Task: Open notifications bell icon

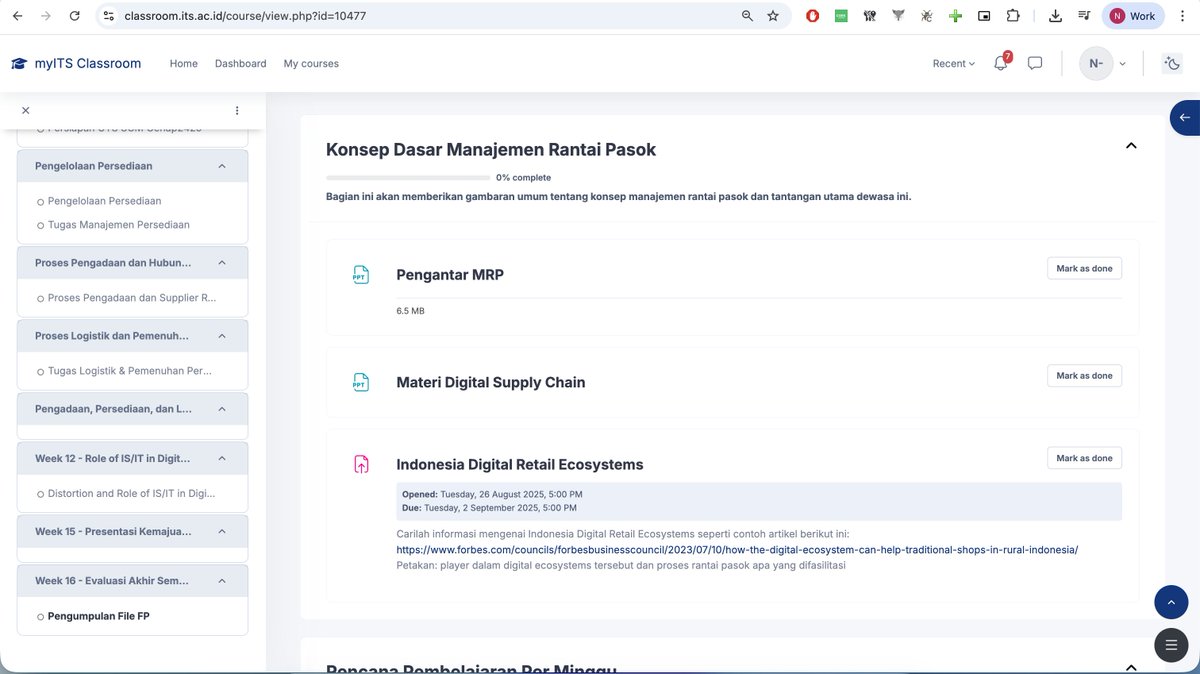Action: pyautogui.click(x=1000, y=63)
